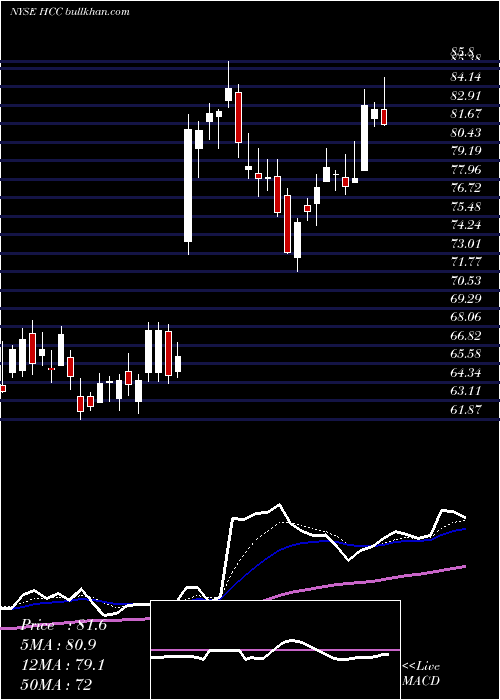Click the 79.19 price axis label
This screenshot has width=500, height=700.
pyautogui.click(x=466, y=151)
